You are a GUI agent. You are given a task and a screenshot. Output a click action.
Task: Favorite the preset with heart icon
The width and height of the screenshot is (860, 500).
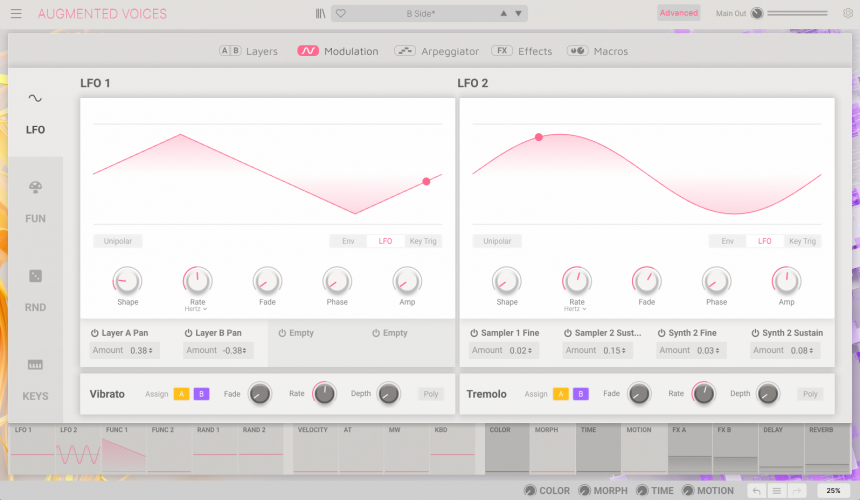341,14
